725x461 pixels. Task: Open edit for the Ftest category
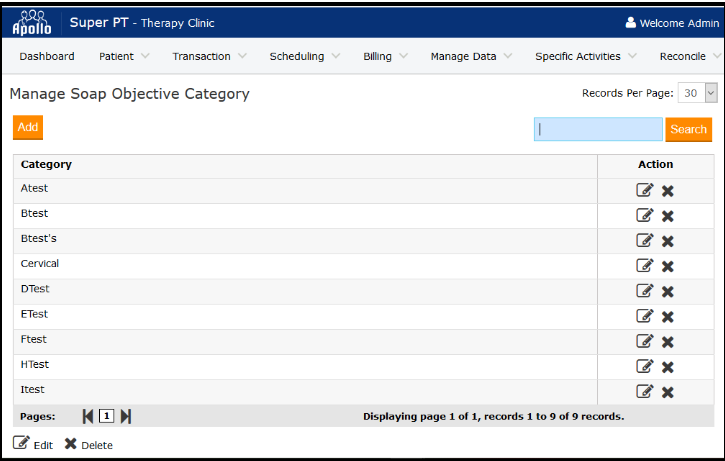point(645,341)
